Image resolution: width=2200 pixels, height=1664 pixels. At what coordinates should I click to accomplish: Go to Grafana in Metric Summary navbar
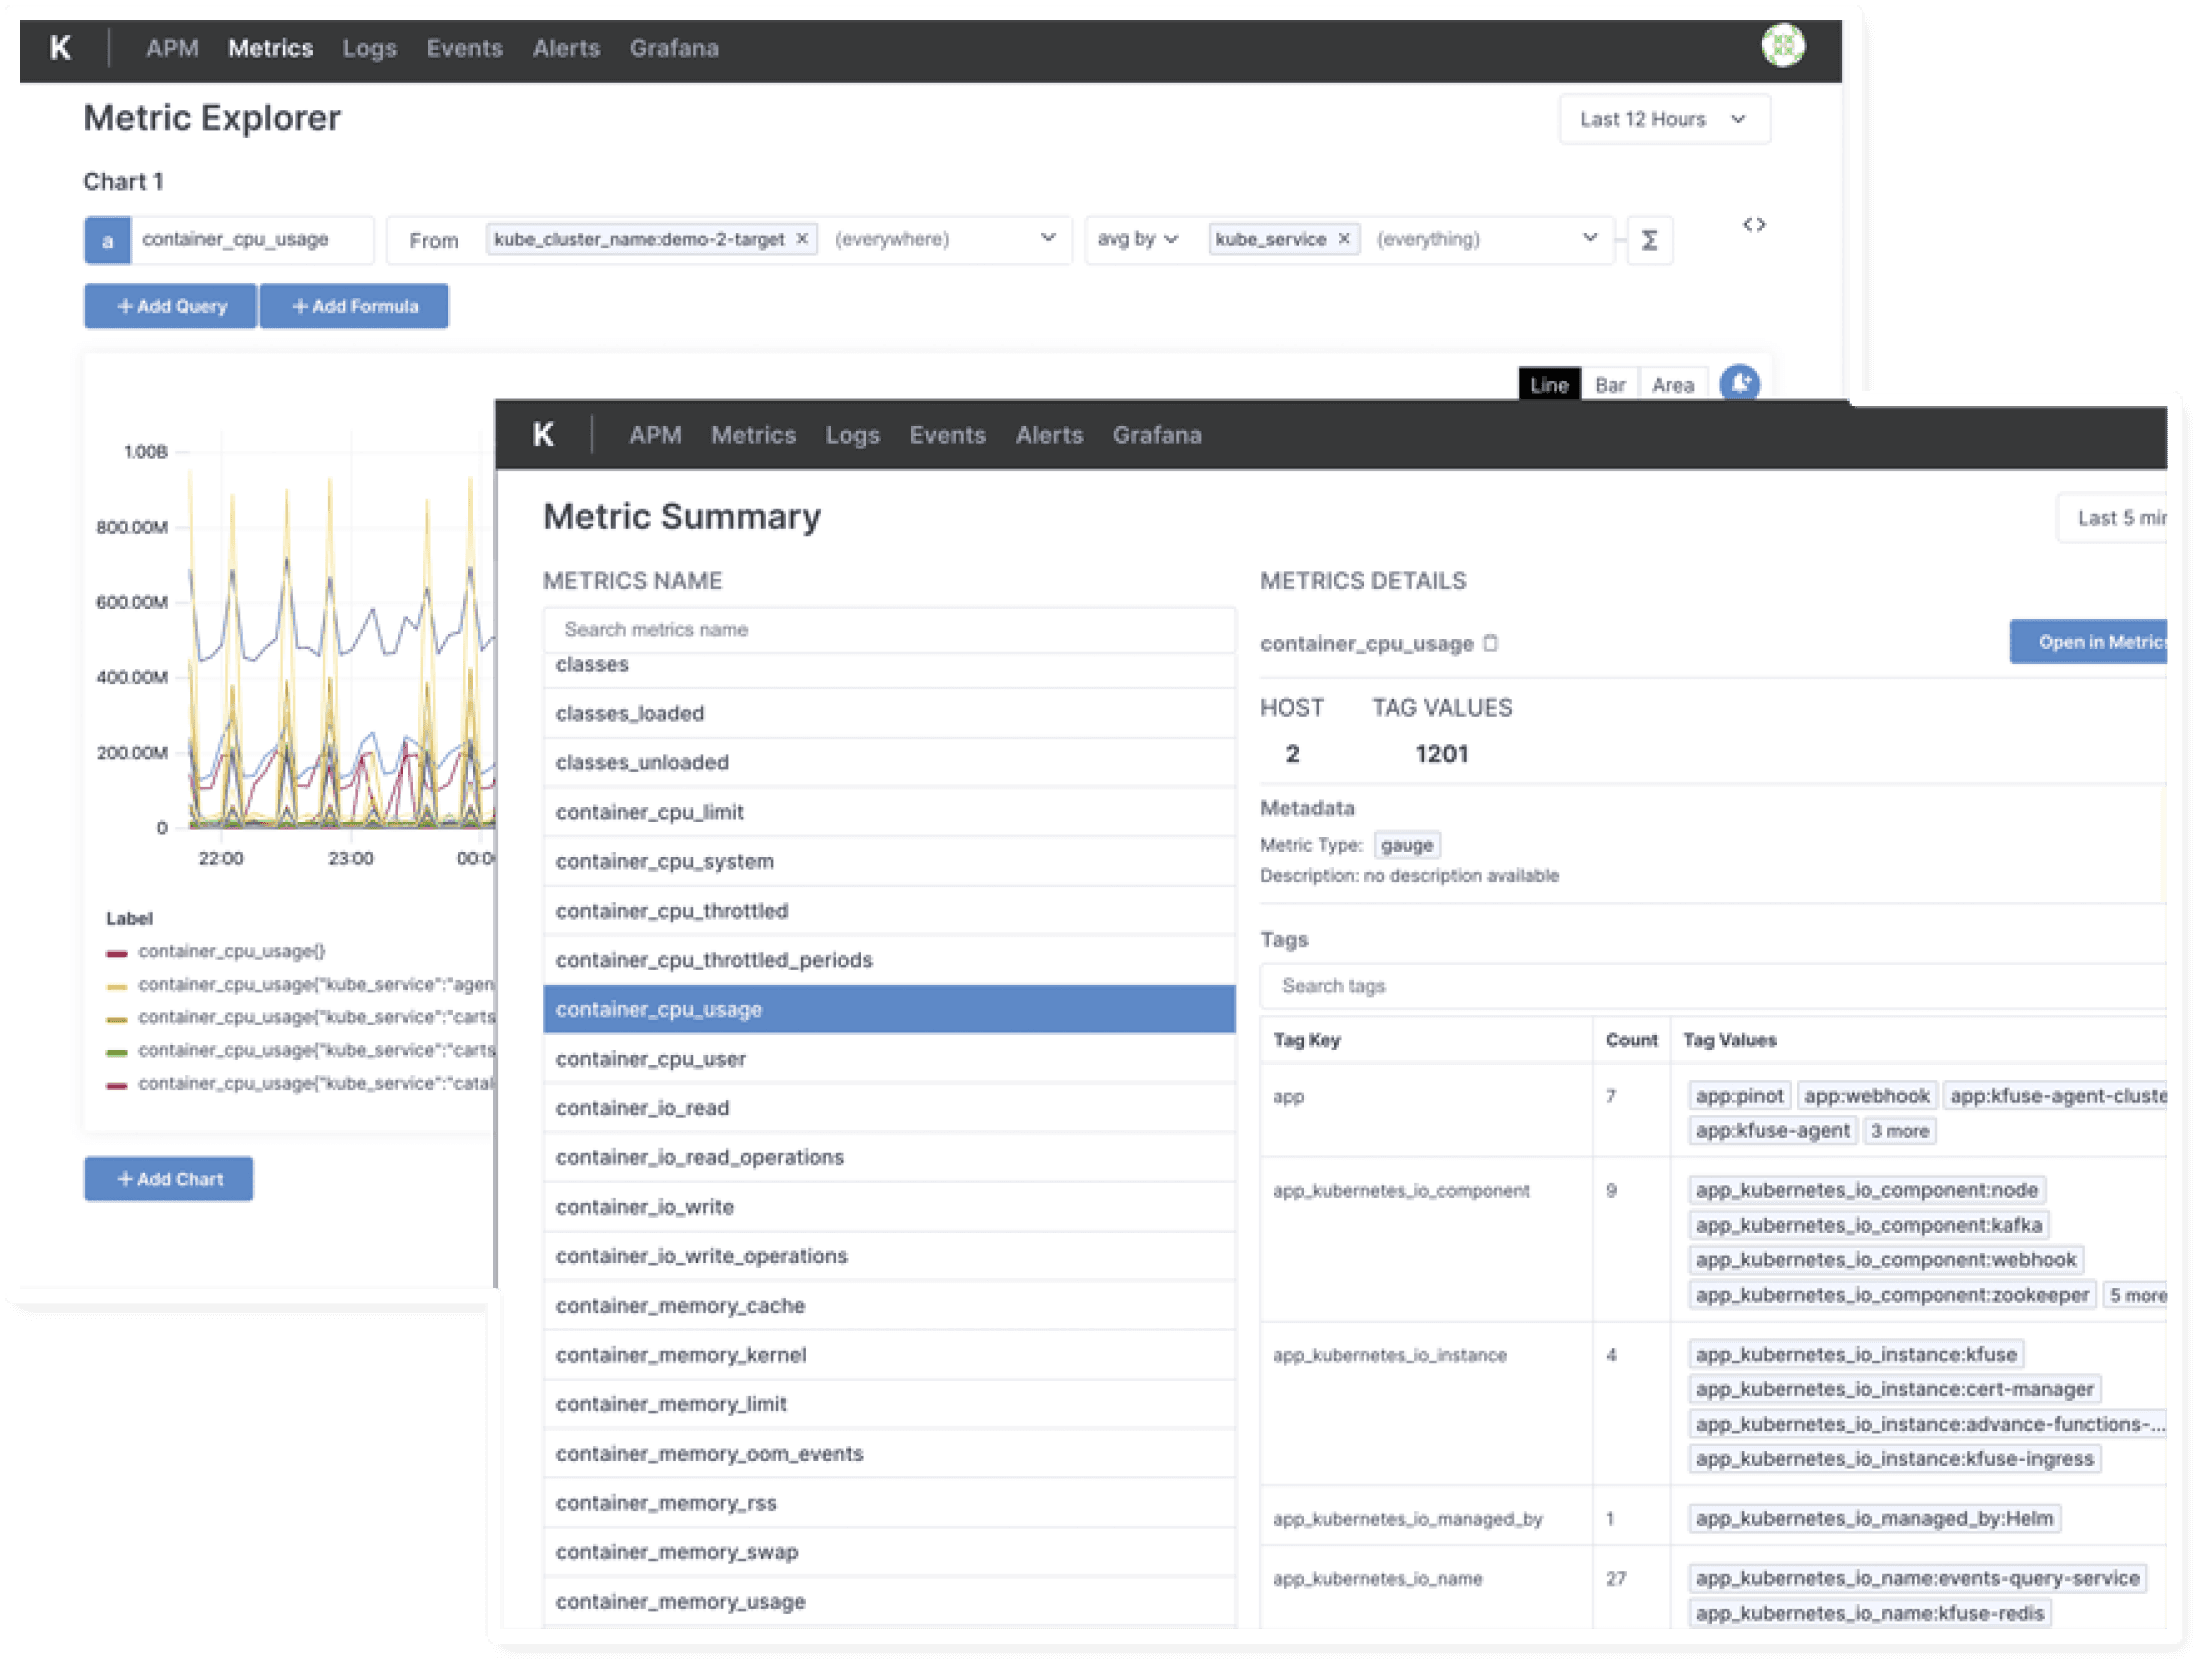[x=1156, y=435]
